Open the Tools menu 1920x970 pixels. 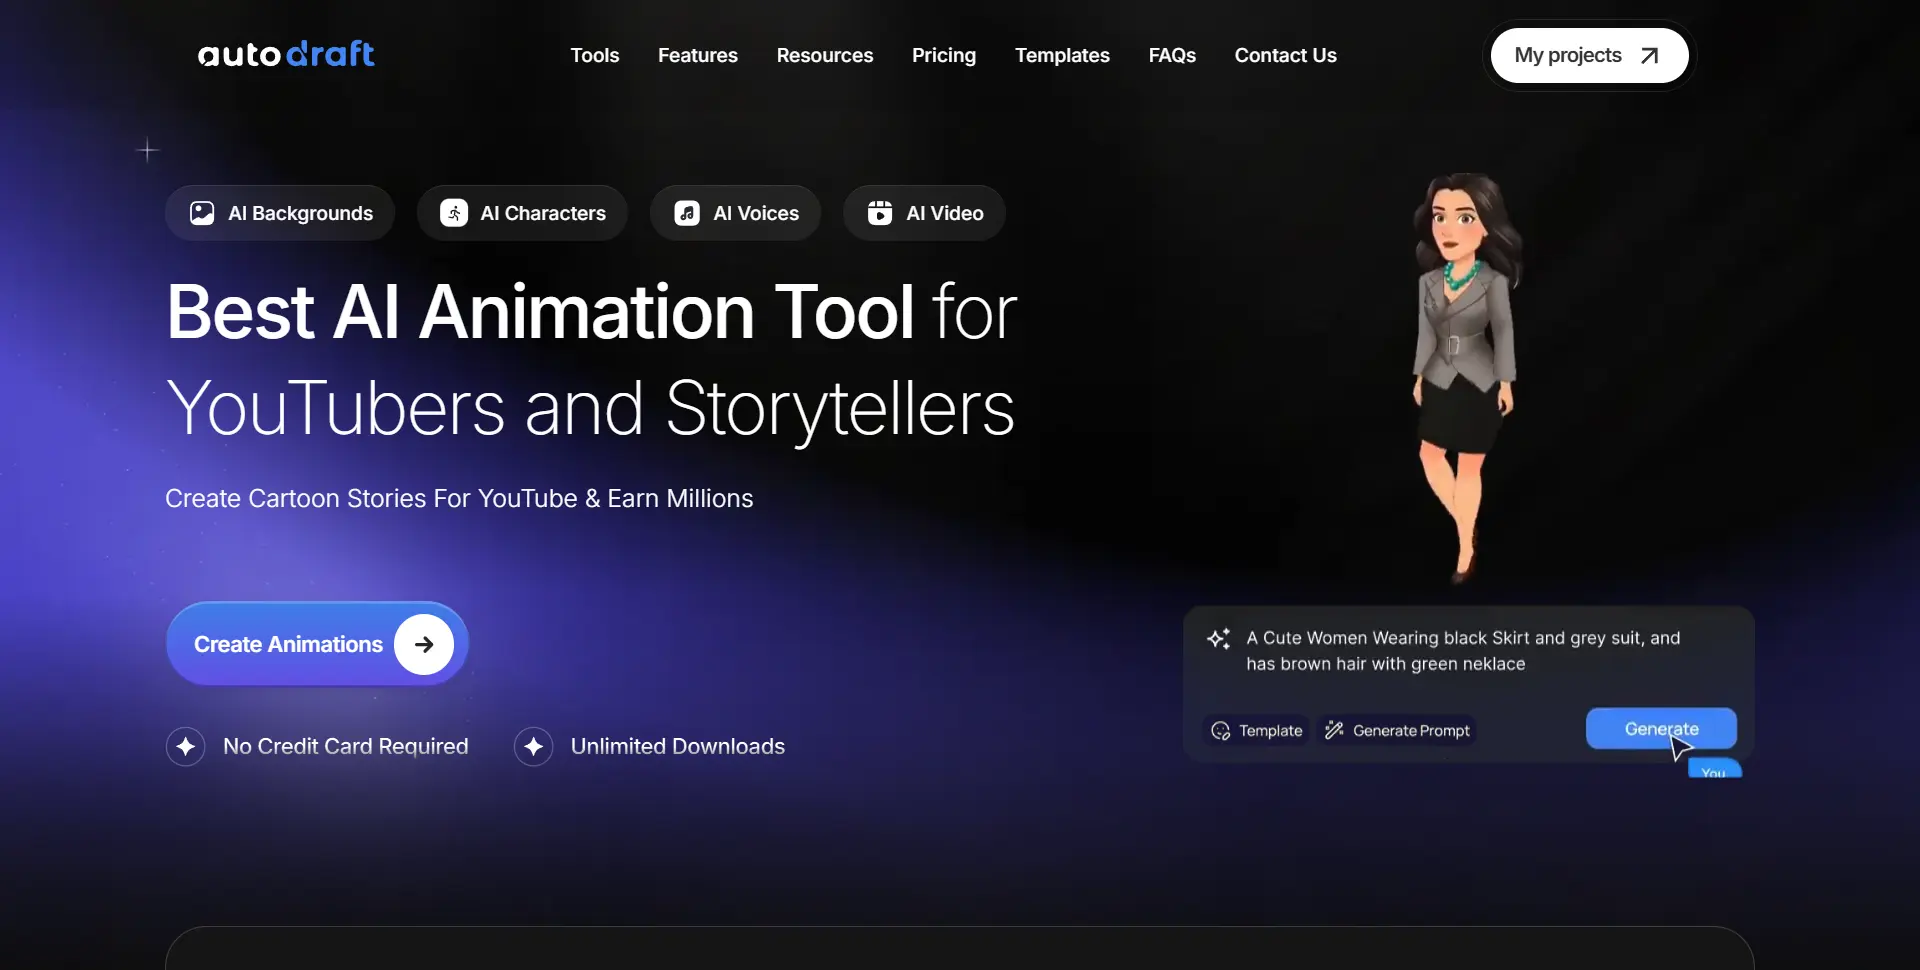tap(595, 55)
